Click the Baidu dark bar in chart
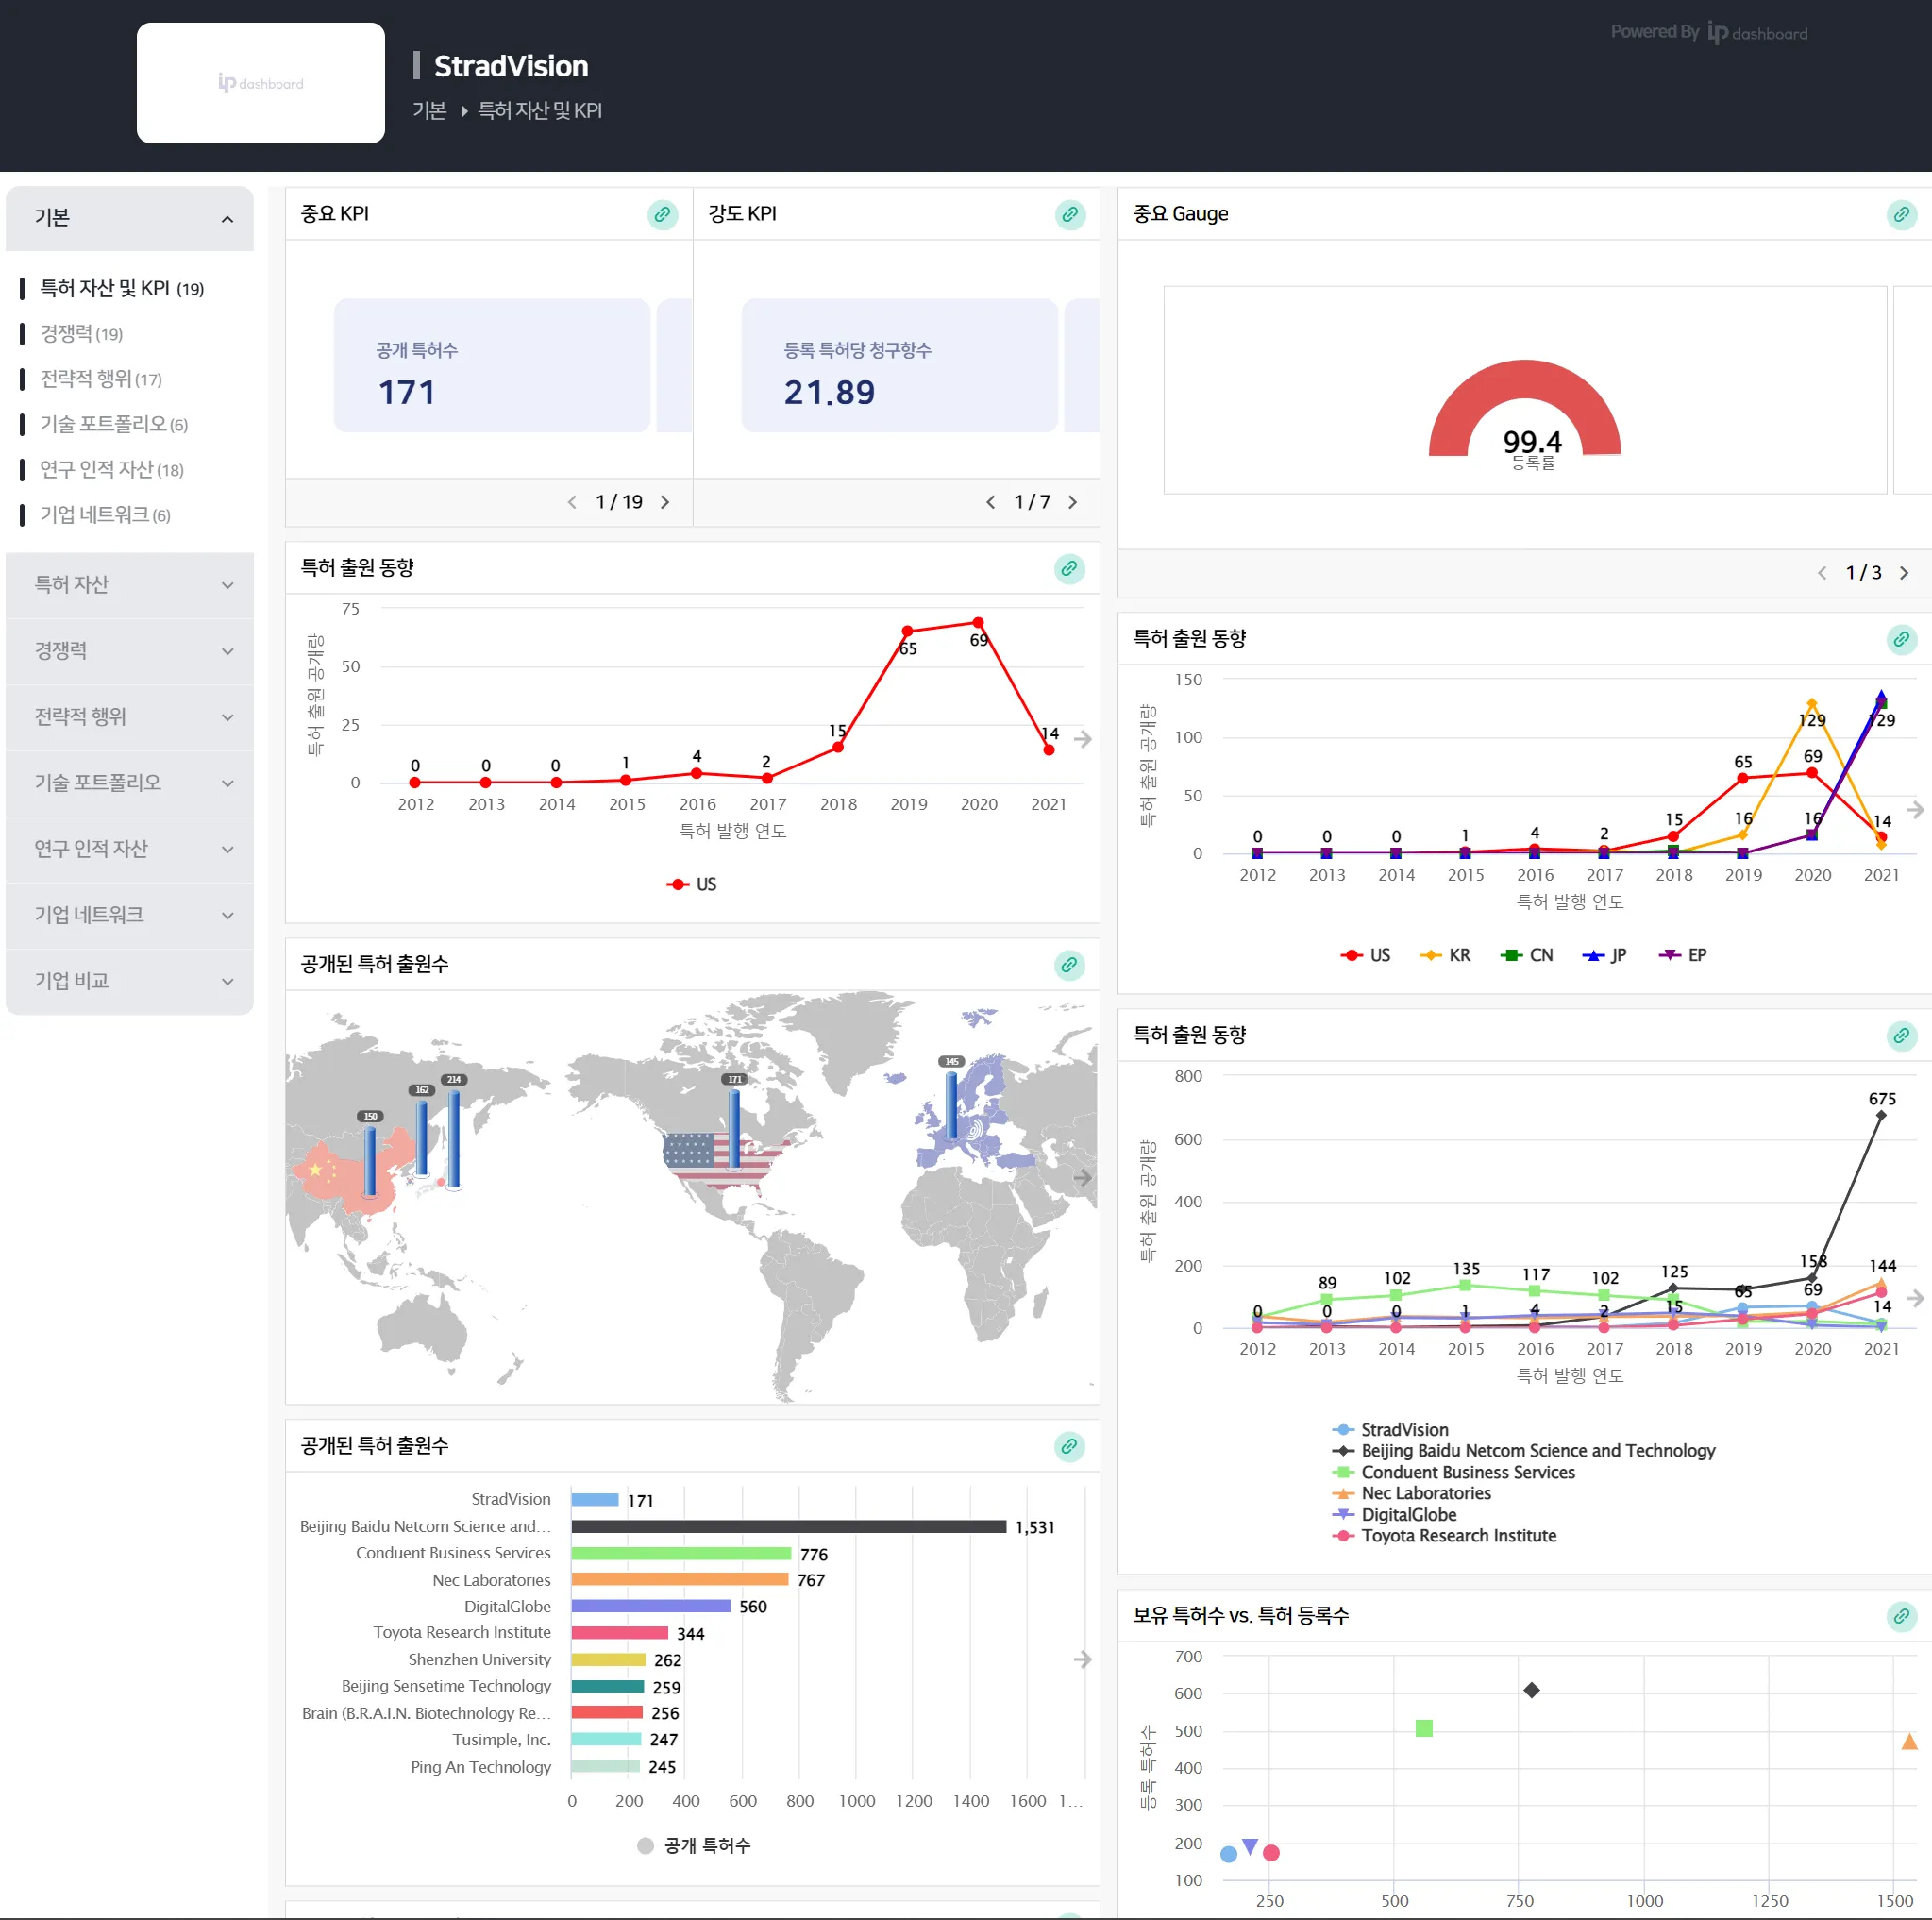The width and height of the screenshot is (1932, 1920). (x=788, y=1526)
